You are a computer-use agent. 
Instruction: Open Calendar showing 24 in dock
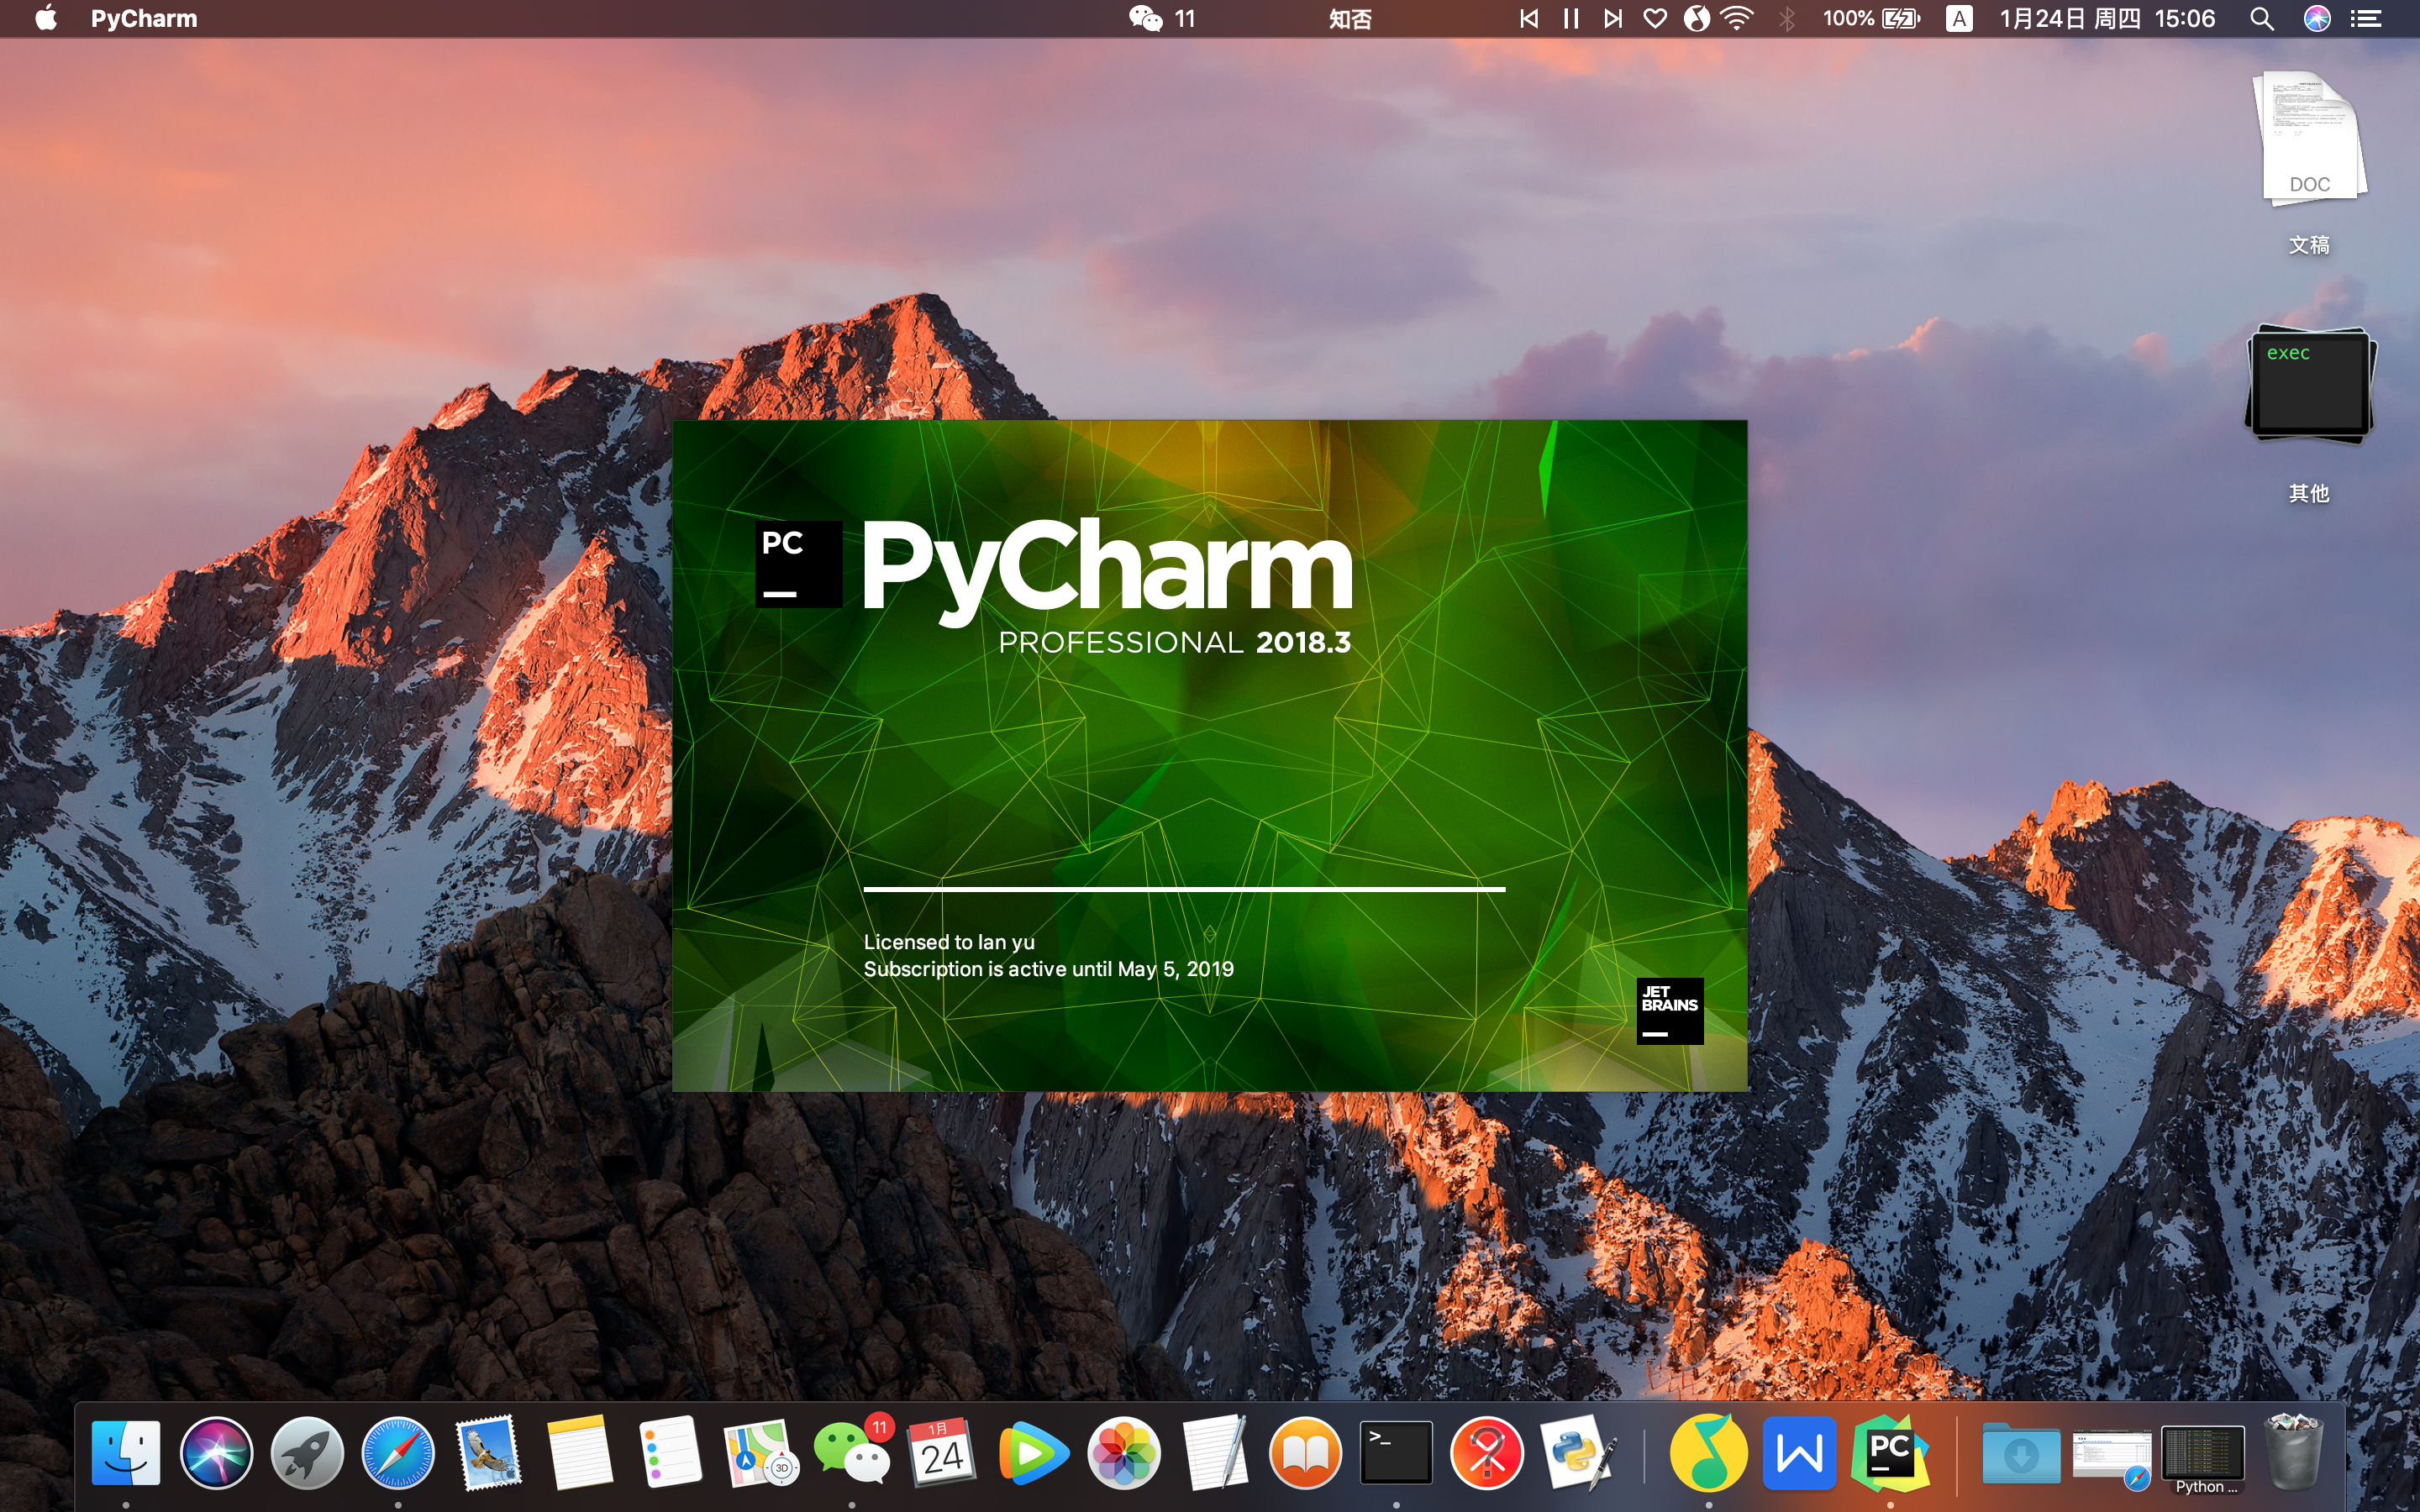click(x=942, y=1453)
